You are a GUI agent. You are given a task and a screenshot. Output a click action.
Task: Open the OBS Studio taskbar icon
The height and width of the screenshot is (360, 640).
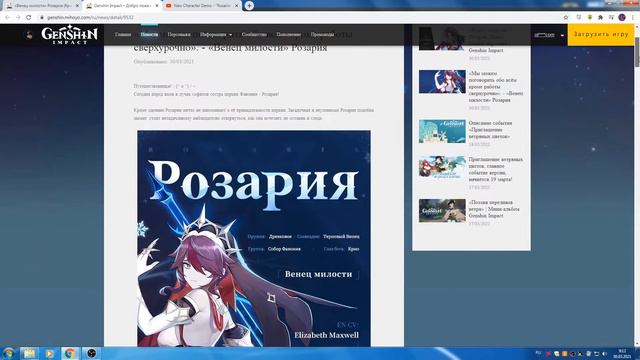[91, 353]
